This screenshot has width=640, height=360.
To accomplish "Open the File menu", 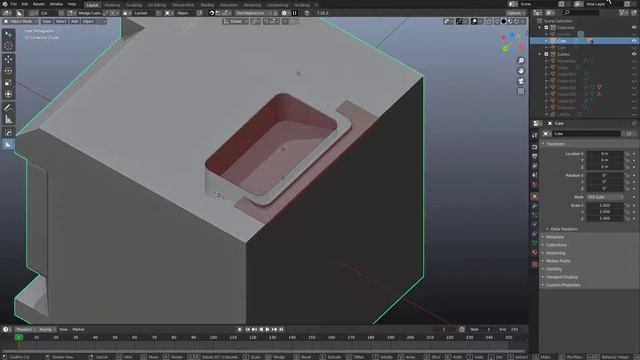I will tap(14, 4).
